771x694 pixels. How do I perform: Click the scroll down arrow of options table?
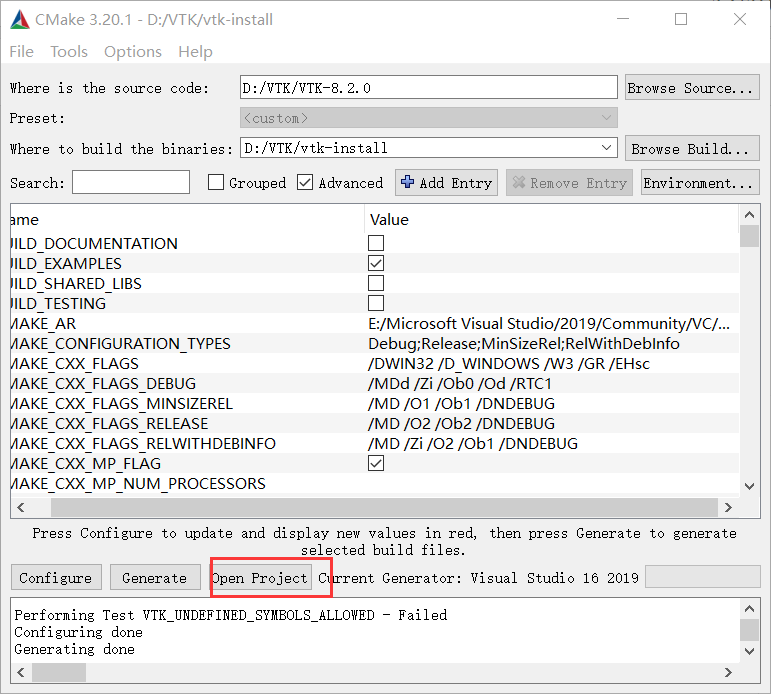(749, 486)
